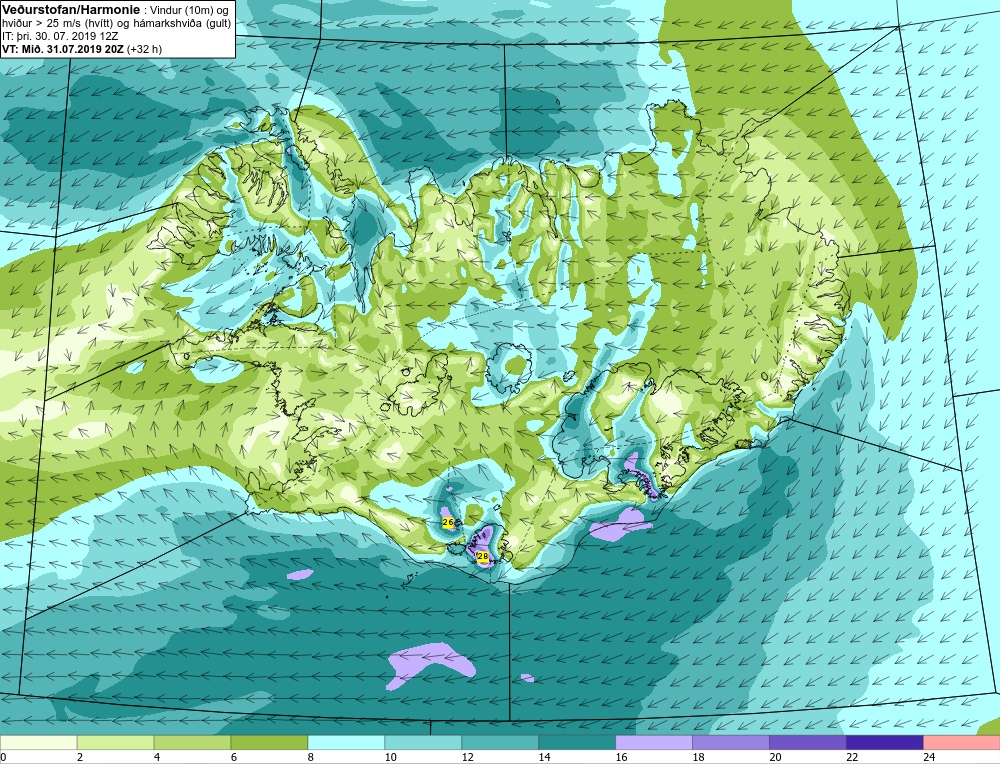Screen dimensions: 1000x764
Task: Pick the 6–8 m/s olive green legend swatch
Action: click(x=269, y=743)
